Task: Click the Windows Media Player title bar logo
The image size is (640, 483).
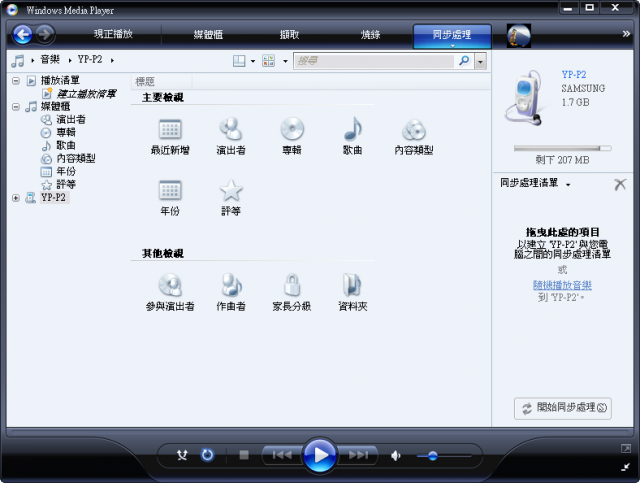Action: pyautogui.click(x=12, y=10)
